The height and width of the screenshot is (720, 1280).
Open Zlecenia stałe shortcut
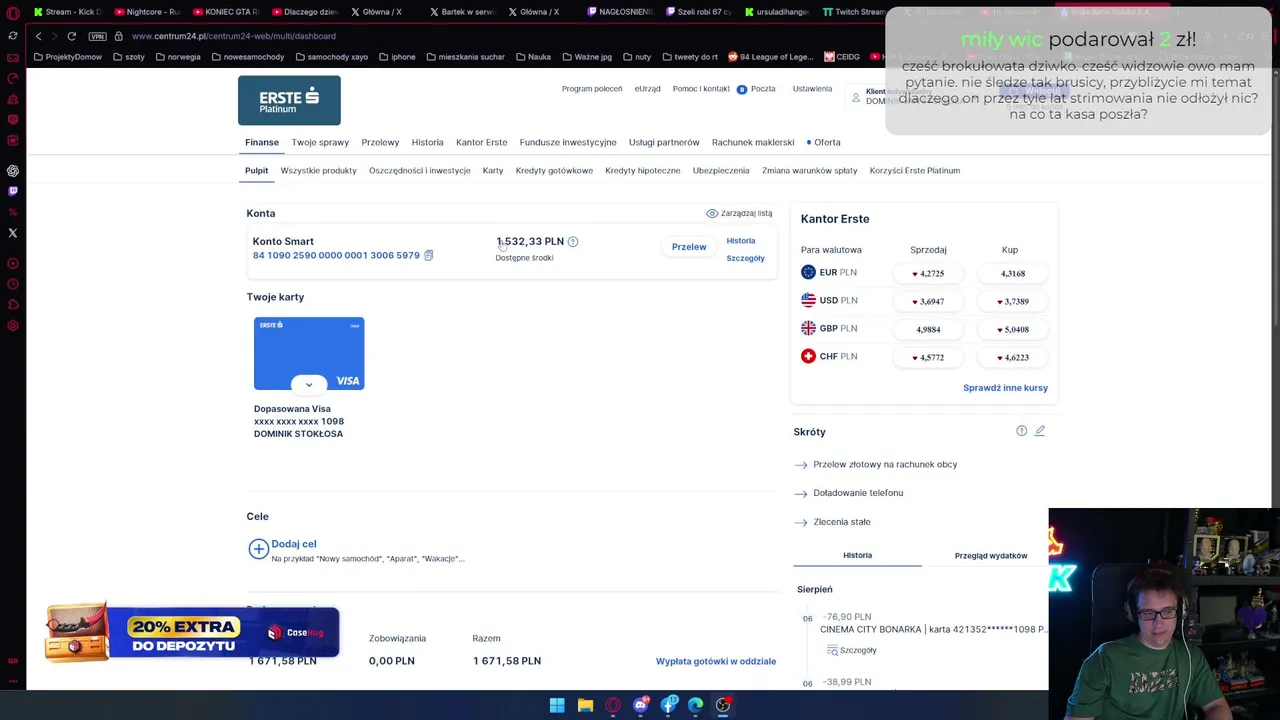click(x=842, y=522)
